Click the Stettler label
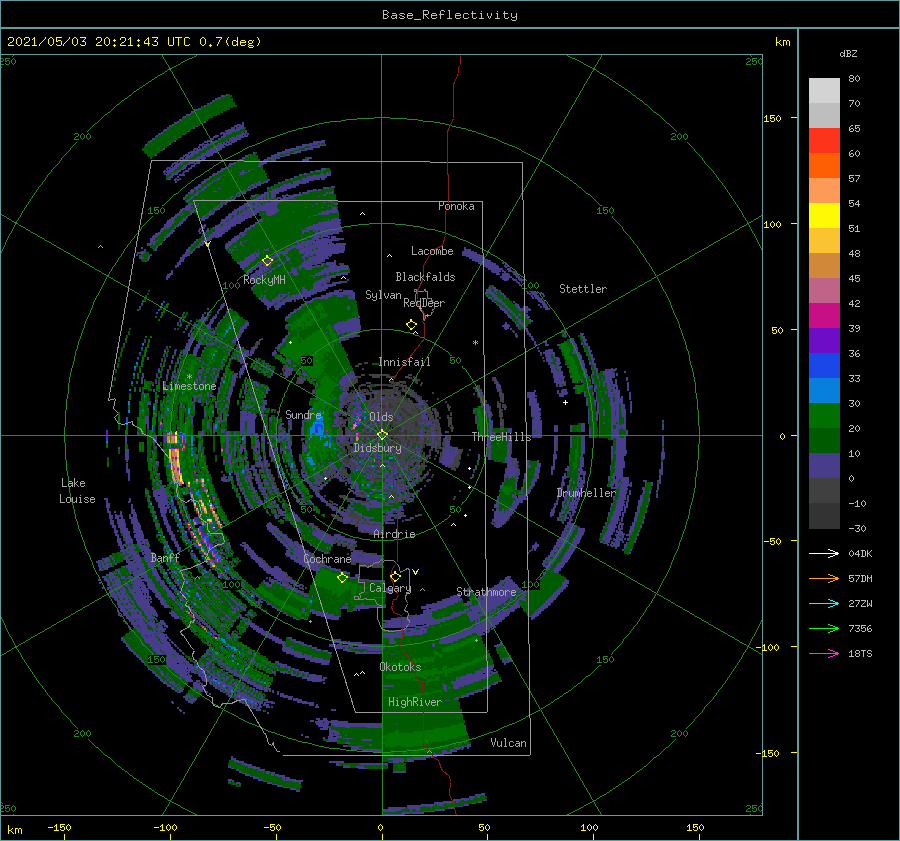 pyautogui.click(x=583, y=289)
